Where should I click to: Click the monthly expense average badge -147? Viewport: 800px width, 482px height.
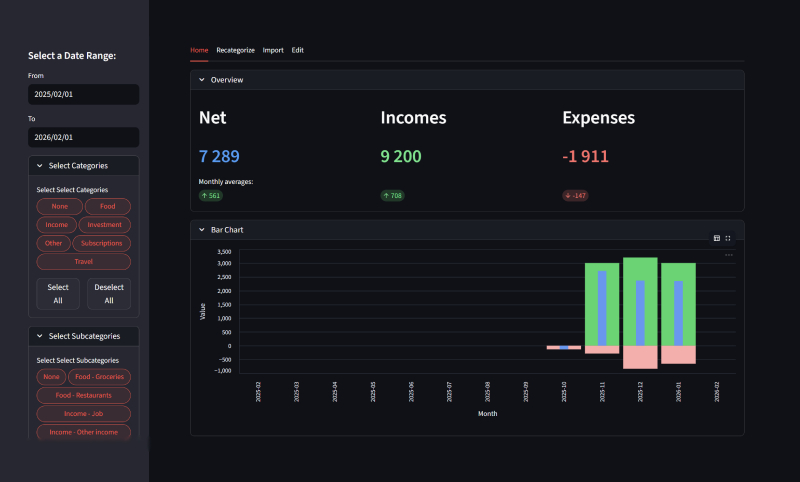point(575,195)
